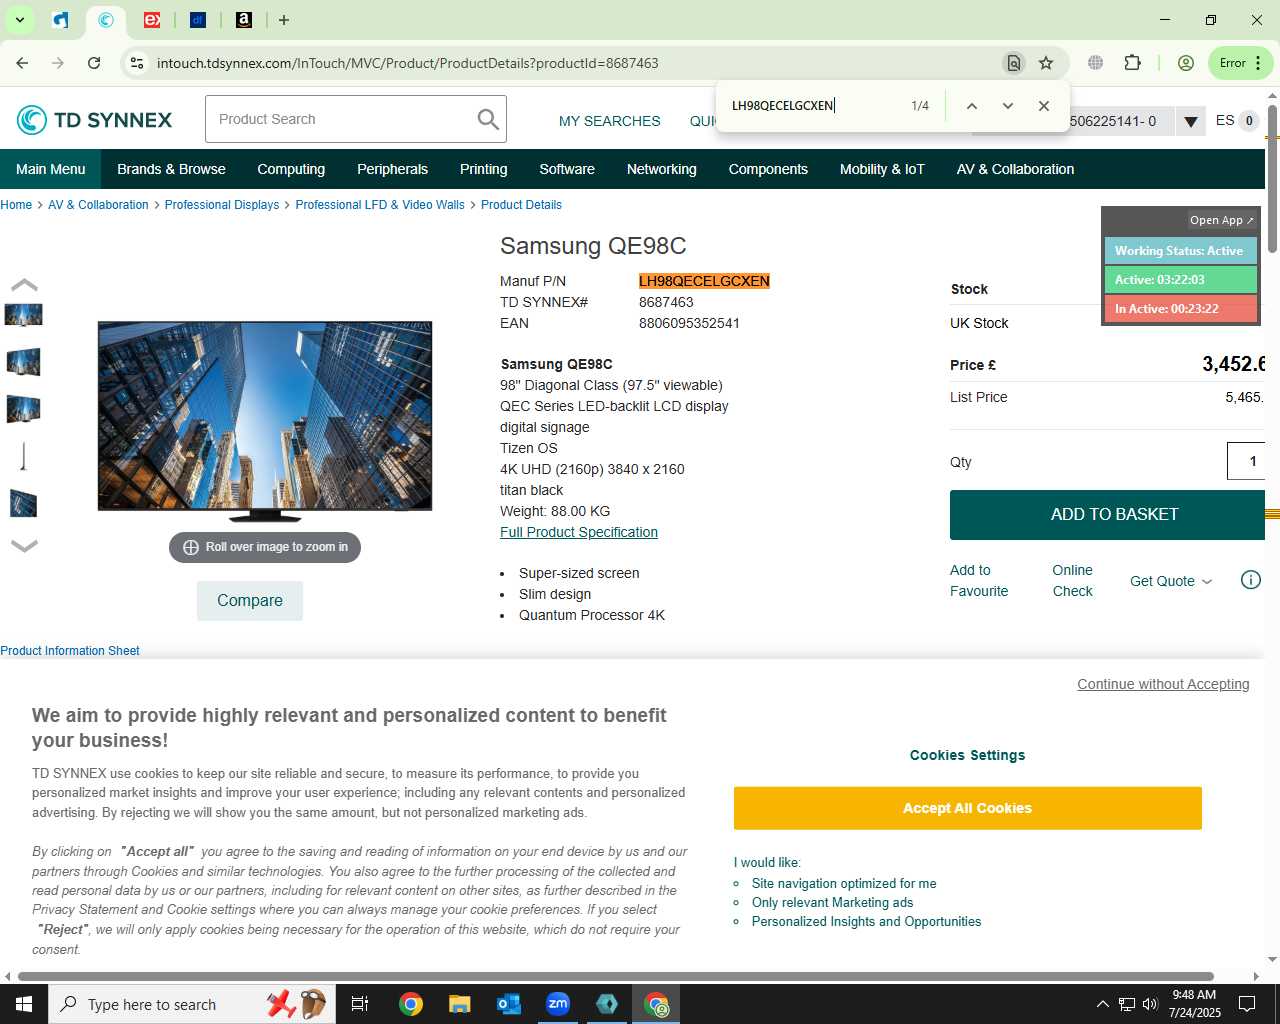1280x1024 pixels.
Task: Select the side-view stand thumbnail
Action: tap(23, 456)
